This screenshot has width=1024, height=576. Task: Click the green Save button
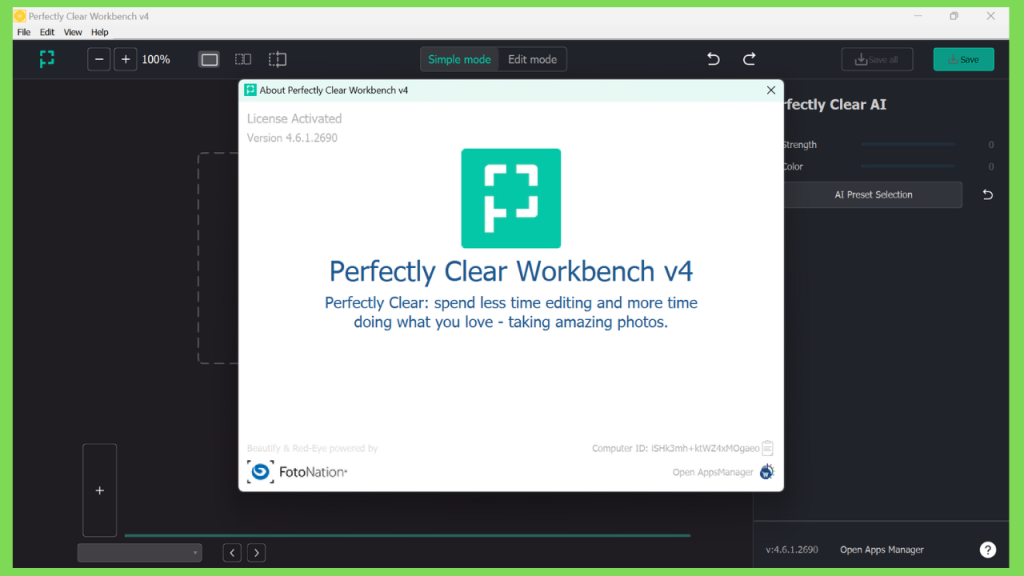pyautogui.click(x=963, y=59)
